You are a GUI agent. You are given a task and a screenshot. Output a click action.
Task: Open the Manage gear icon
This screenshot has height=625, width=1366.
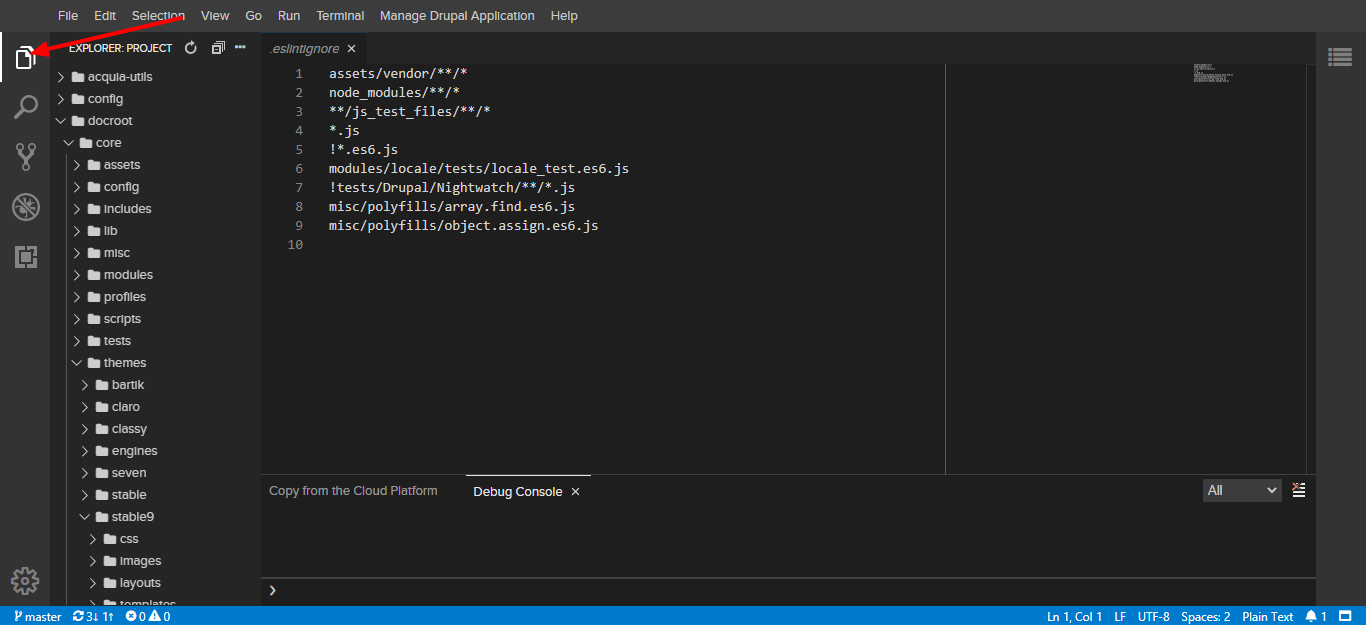25,580
